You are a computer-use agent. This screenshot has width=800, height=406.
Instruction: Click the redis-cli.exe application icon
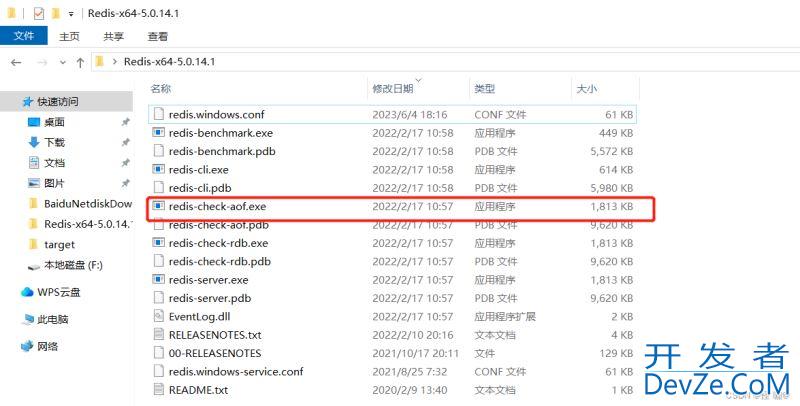159,169
